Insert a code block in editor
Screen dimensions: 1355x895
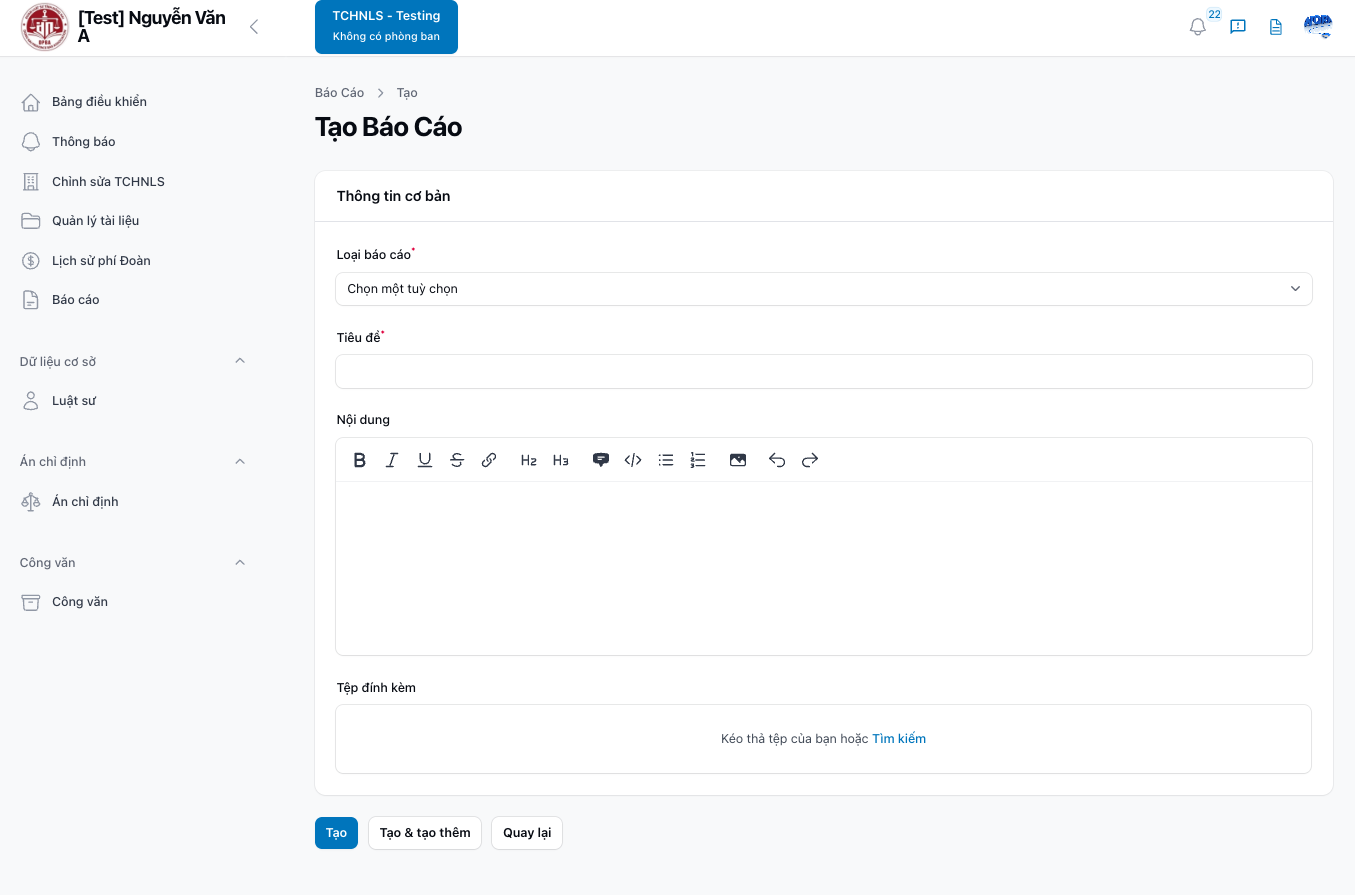[x=633, y=460]
